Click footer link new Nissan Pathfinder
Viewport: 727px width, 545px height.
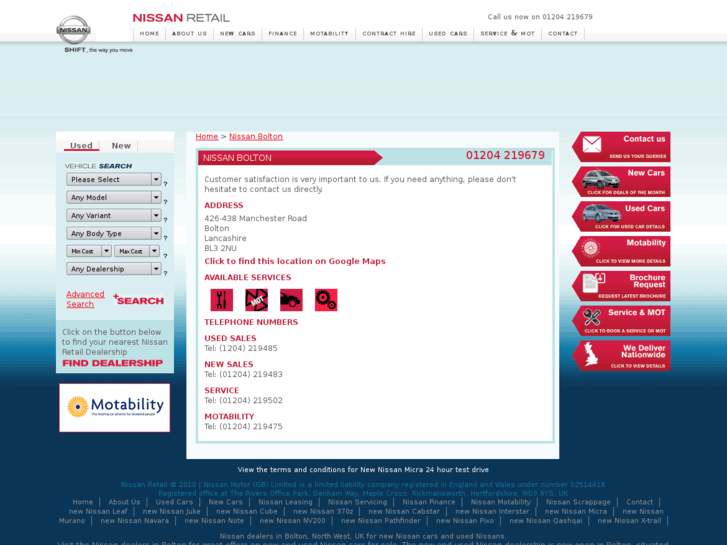[381, 520]
